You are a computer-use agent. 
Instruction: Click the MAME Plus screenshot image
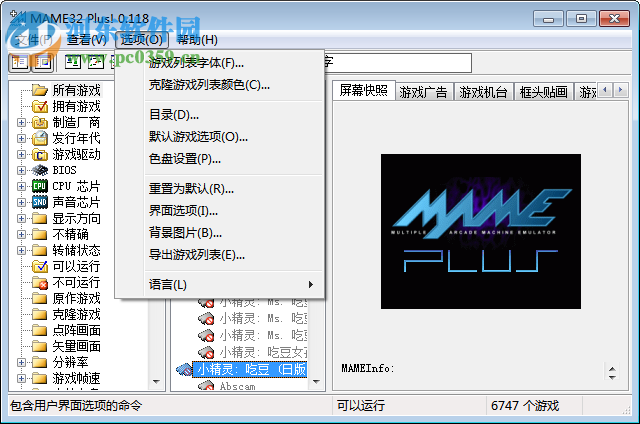[x=480, y=231]
